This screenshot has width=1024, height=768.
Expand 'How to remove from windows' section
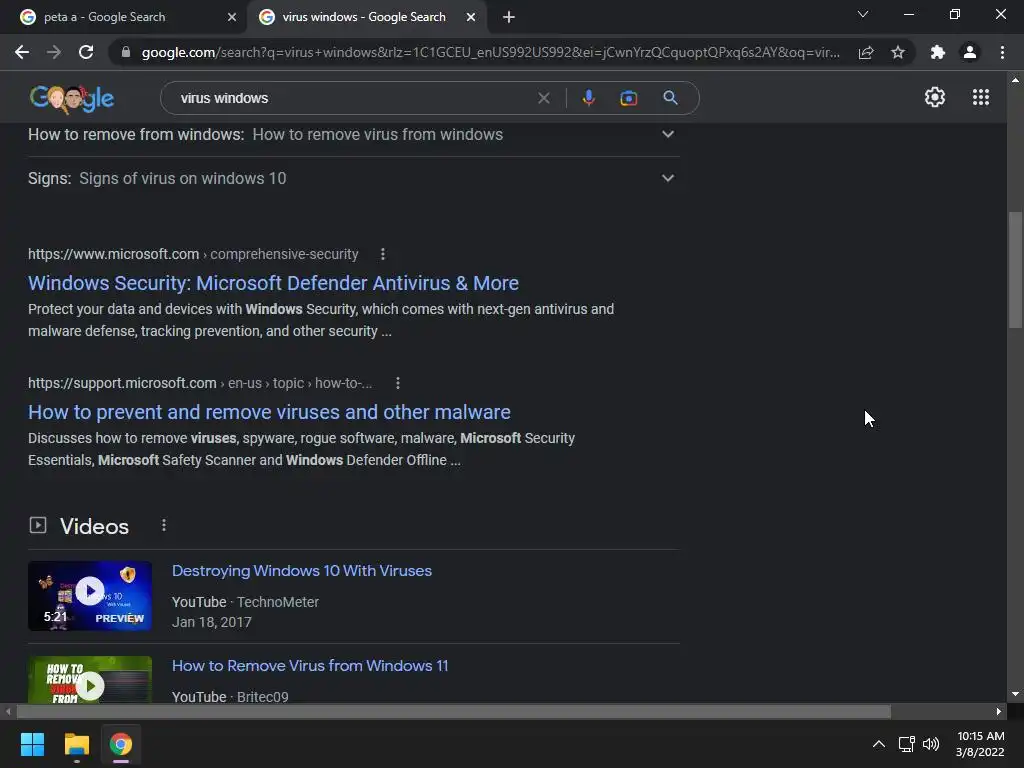pyautogui.click(x=667, y=135)
